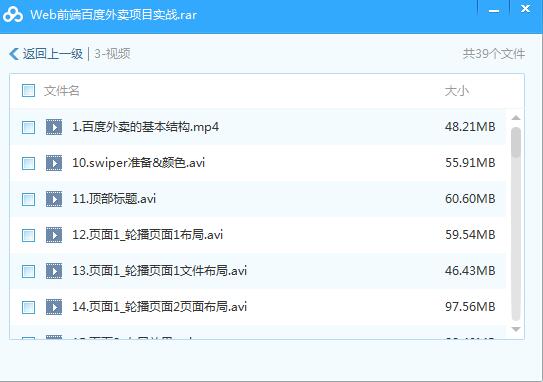This screenshot has height=382, width=543.
Task: Click the 大小 column header
Action: click(457, 91)
